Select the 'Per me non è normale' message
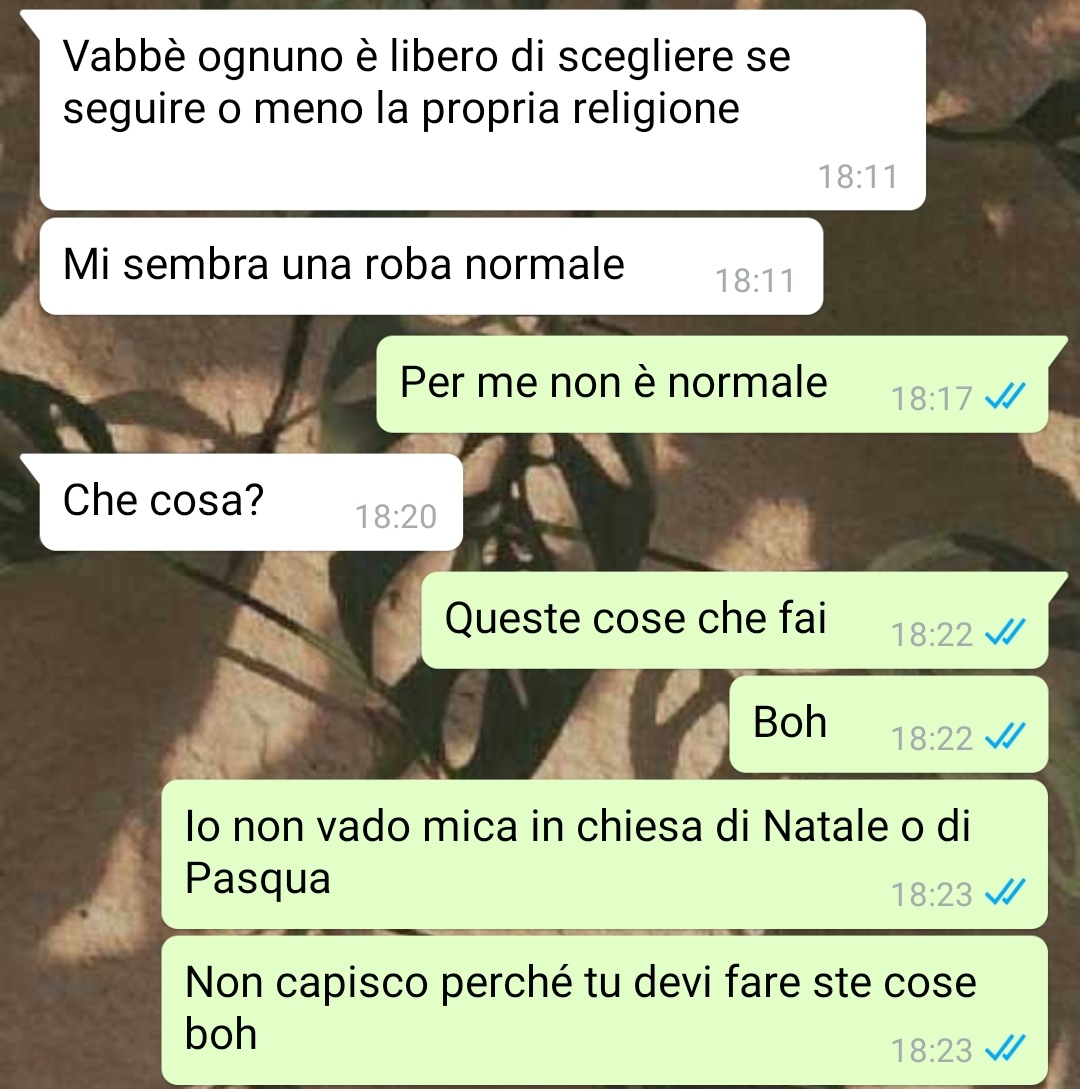 click(x=712, y=384)
